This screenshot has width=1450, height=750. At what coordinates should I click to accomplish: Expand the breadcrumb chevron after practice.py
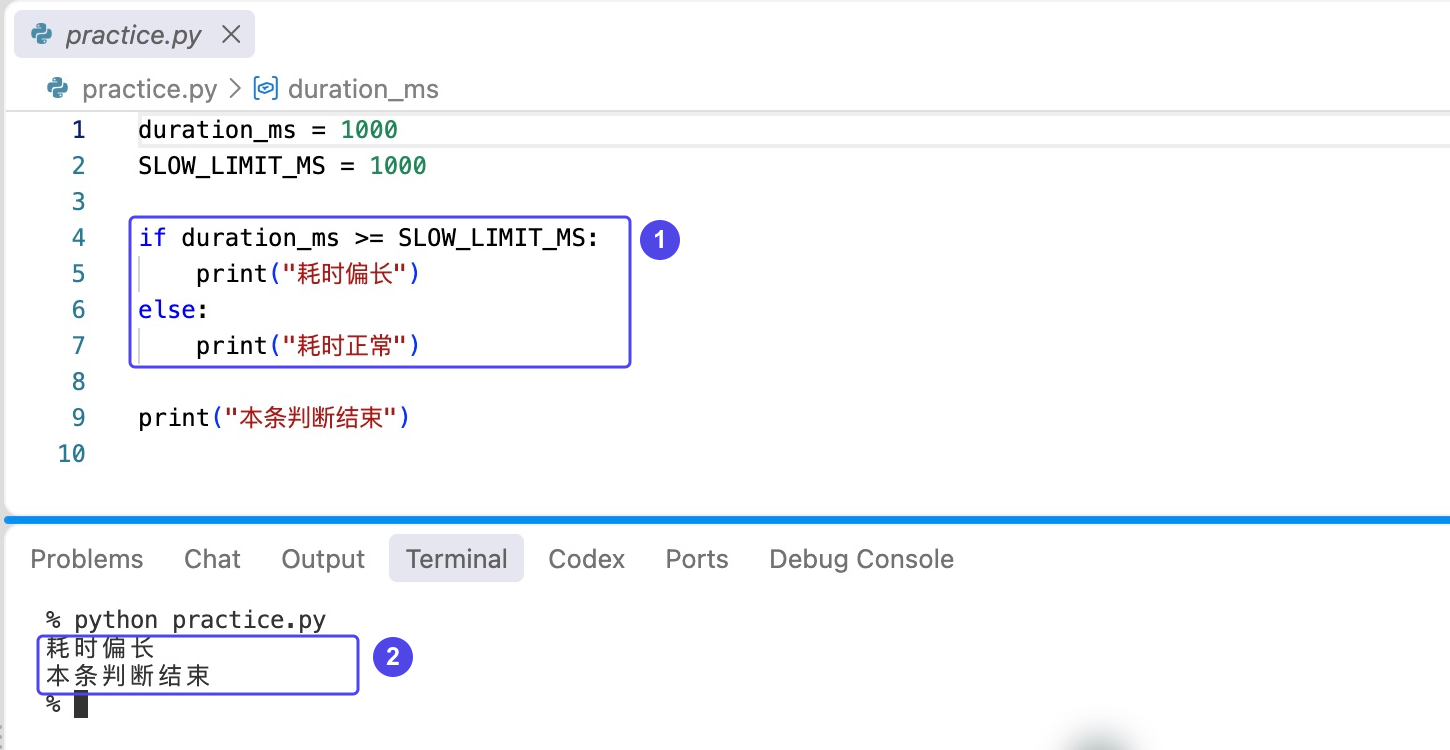coord(235,89)
